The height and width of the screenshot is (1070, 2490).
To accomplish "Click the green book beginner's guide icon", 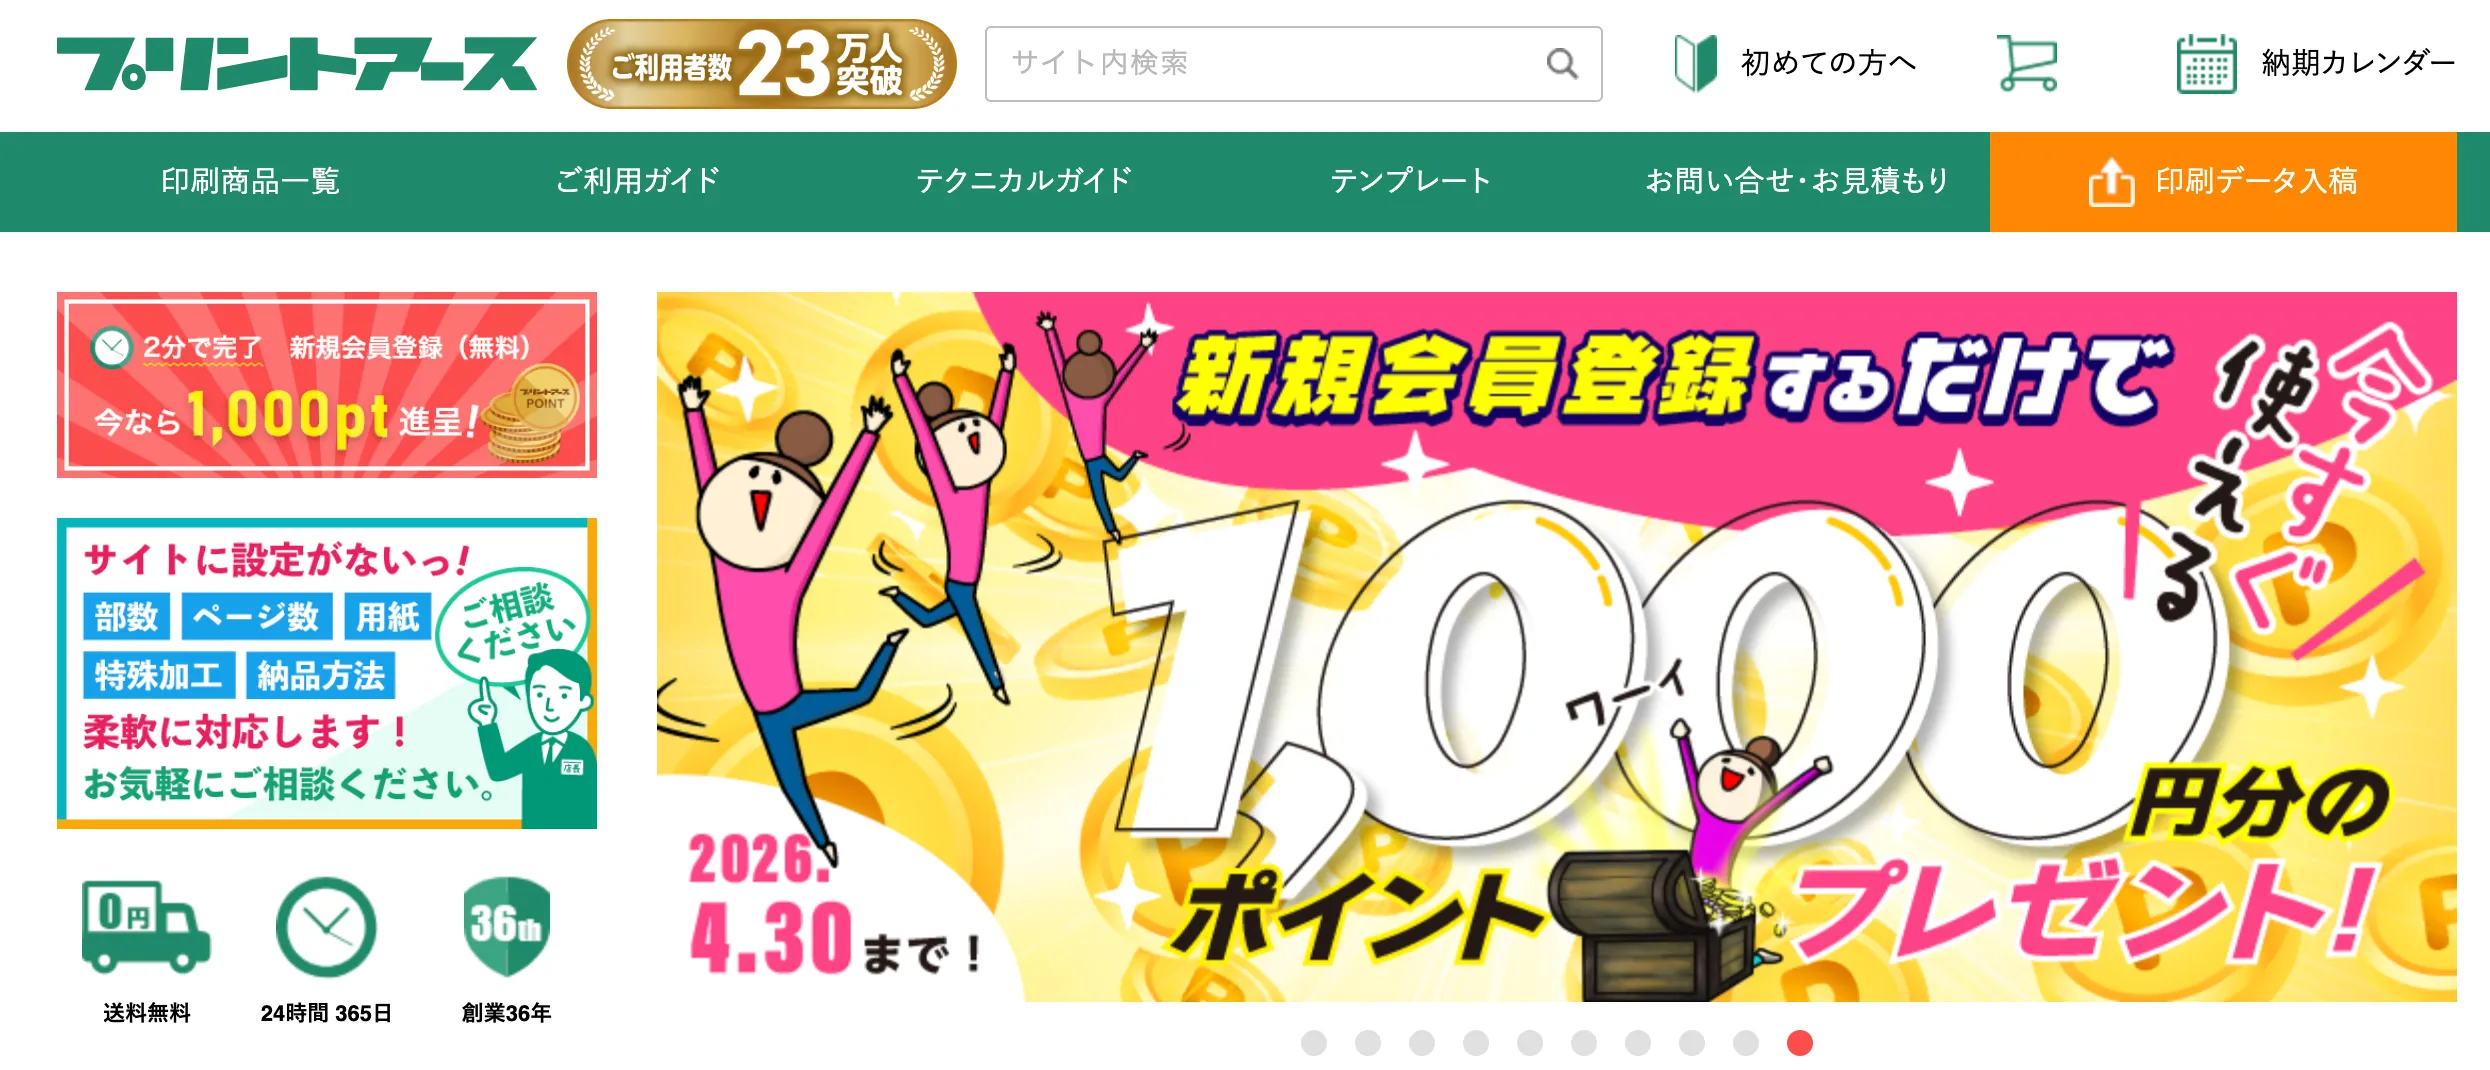I will click(1695, 63).
